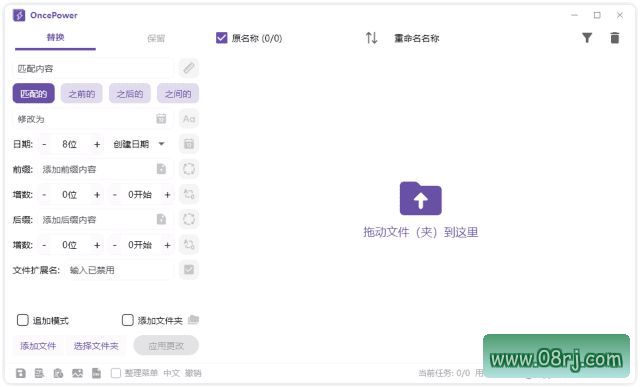
Task: Select the 之后的 match mode
Action: (x=130, y=94)
